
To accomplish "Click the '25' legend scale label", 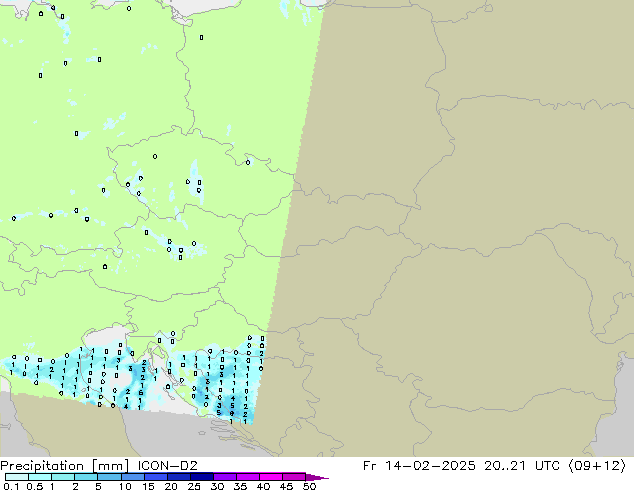I will pos(194,486).
